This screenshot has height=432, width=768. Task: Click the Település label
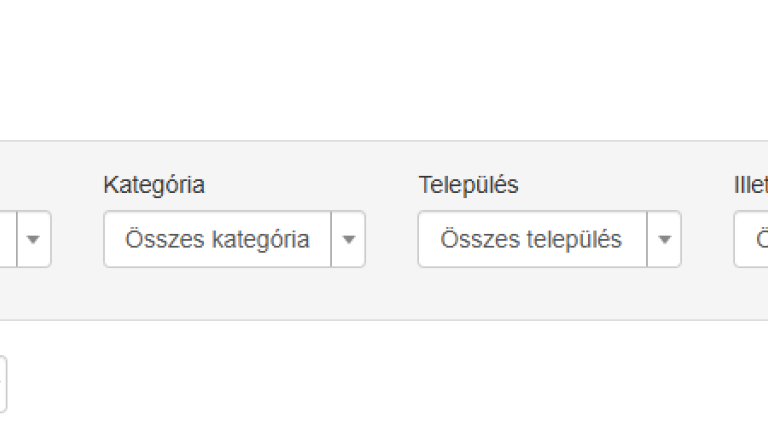pyautogui.click(x=468, y=185)
